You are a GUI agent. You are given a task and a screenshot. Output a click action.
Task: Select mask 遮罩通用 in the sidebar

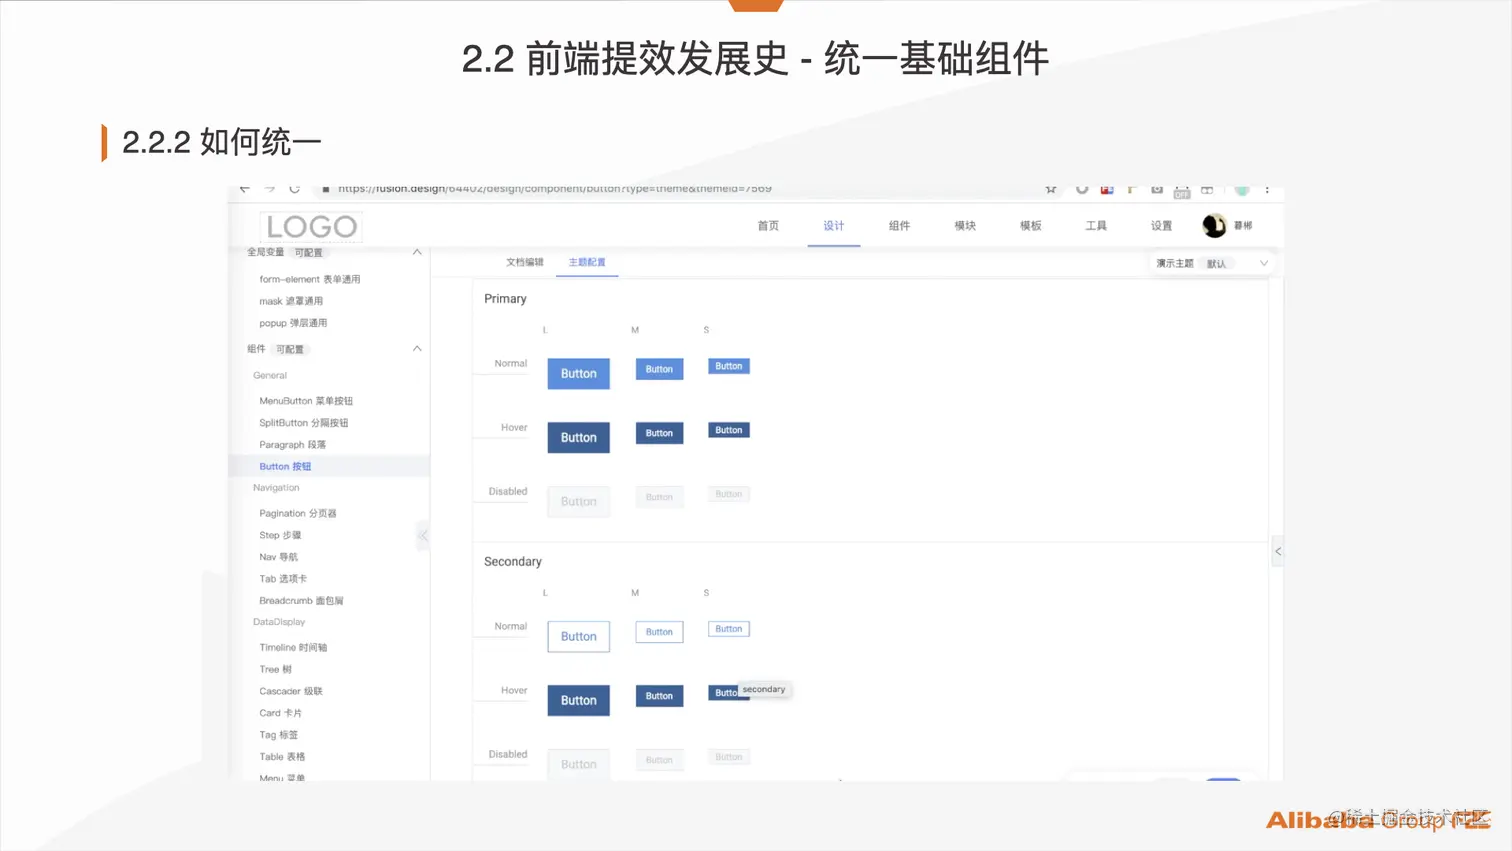pyautogui.click(x=291, y=301)
